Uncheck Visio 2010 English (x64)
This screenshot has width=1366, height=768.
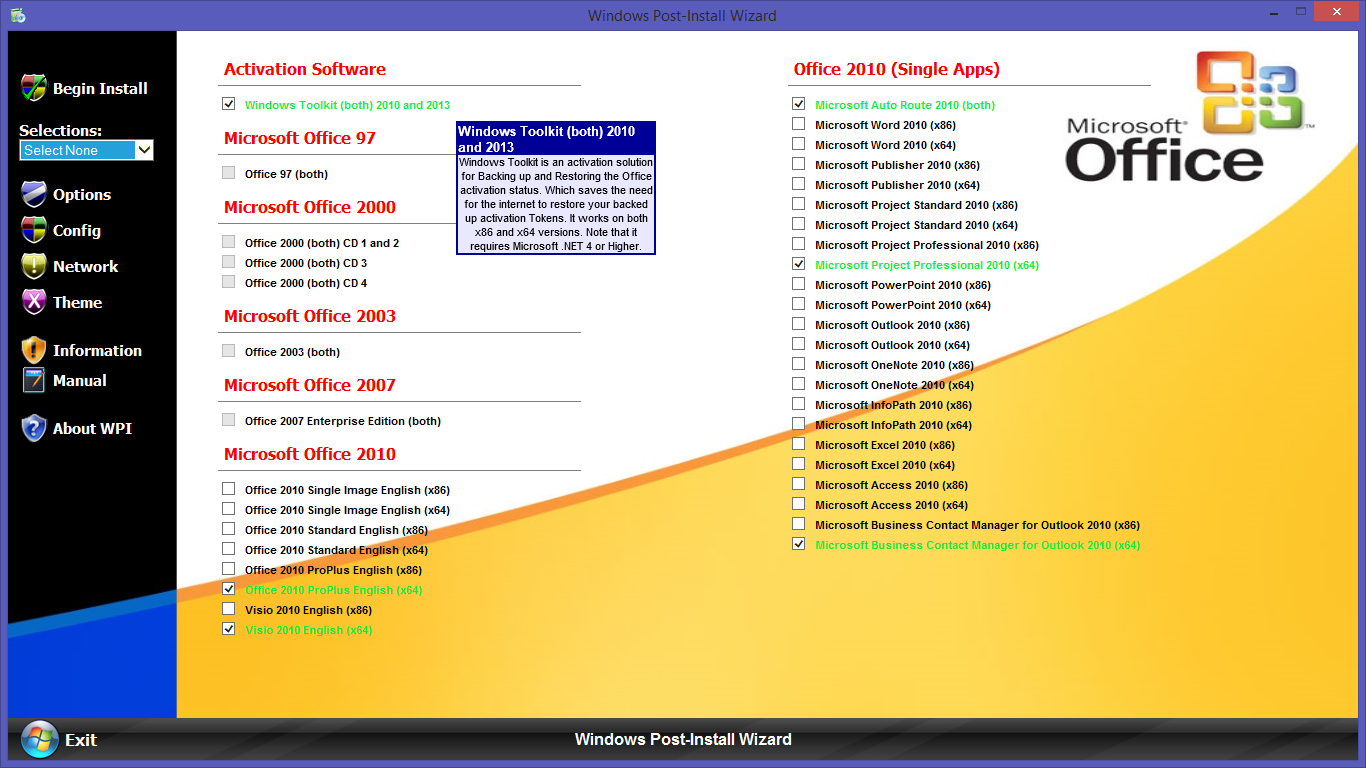pyautogui.click(x=228, y=629)
